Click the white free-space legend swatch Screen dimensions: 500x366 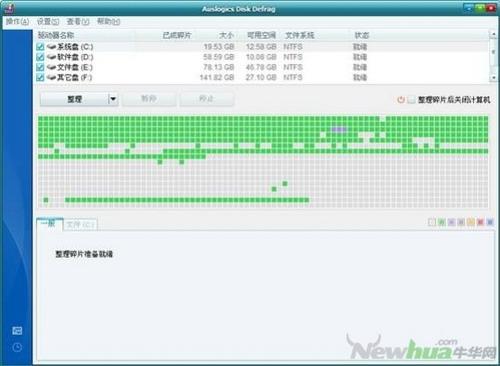[432, 222]
